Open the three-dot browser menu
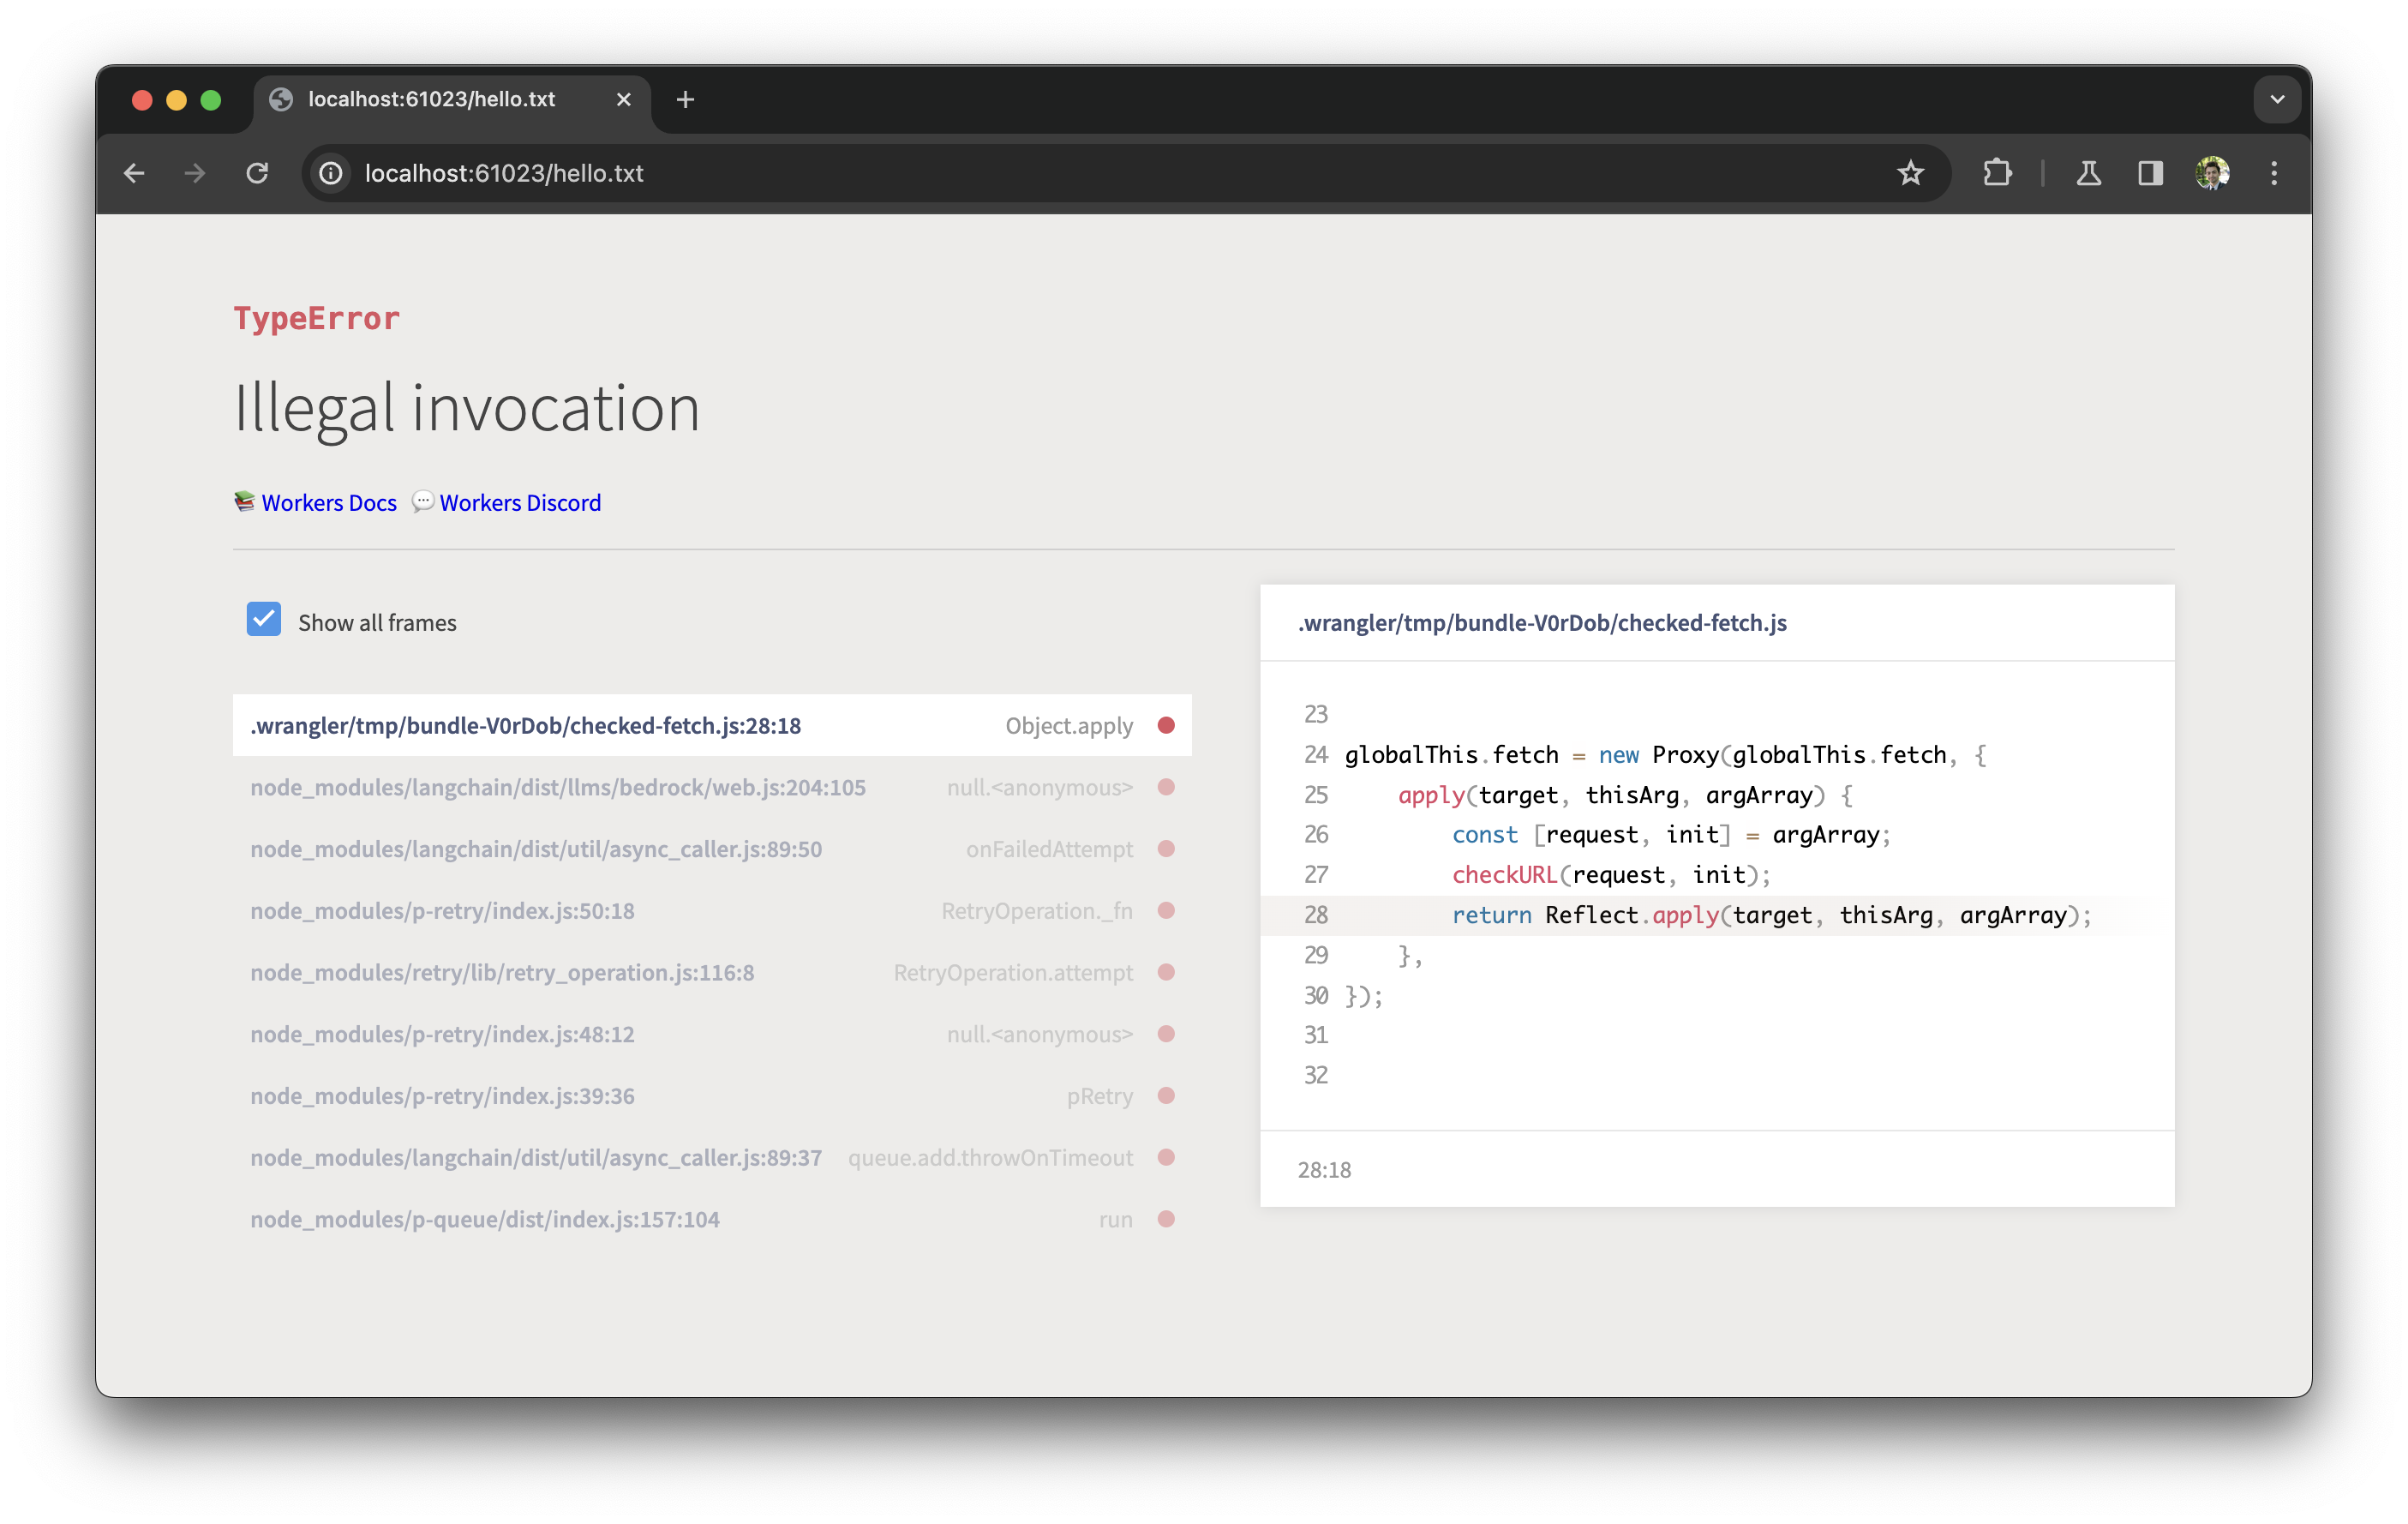Viewport: 2408px width, 1524px height. [2274, 173]
